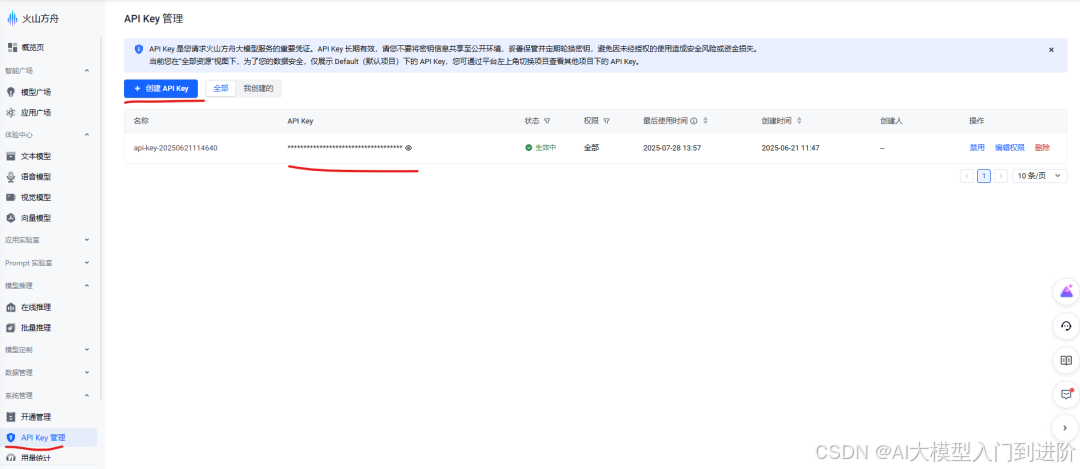Show 最后使用时间 info tooltip icon

pos(694,121)
